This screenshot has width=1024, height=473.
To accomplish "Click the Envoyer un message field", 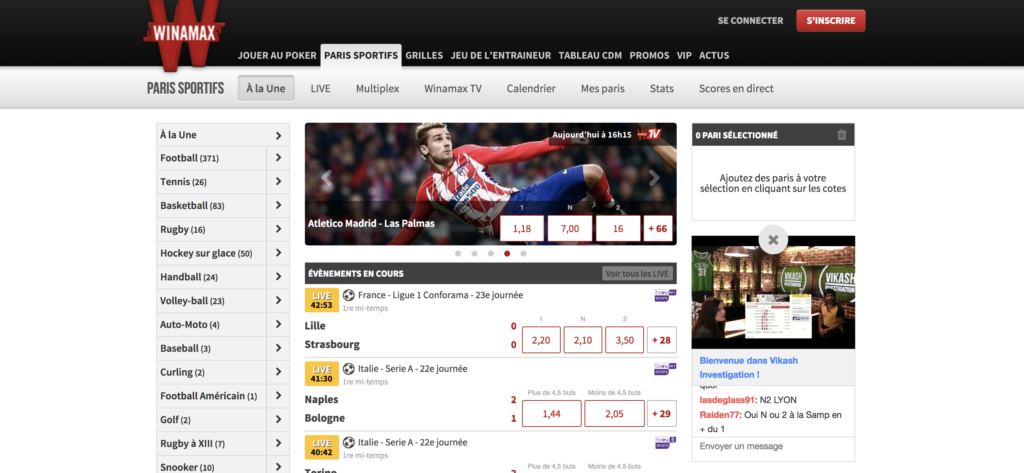I will (x=773, y=447).
